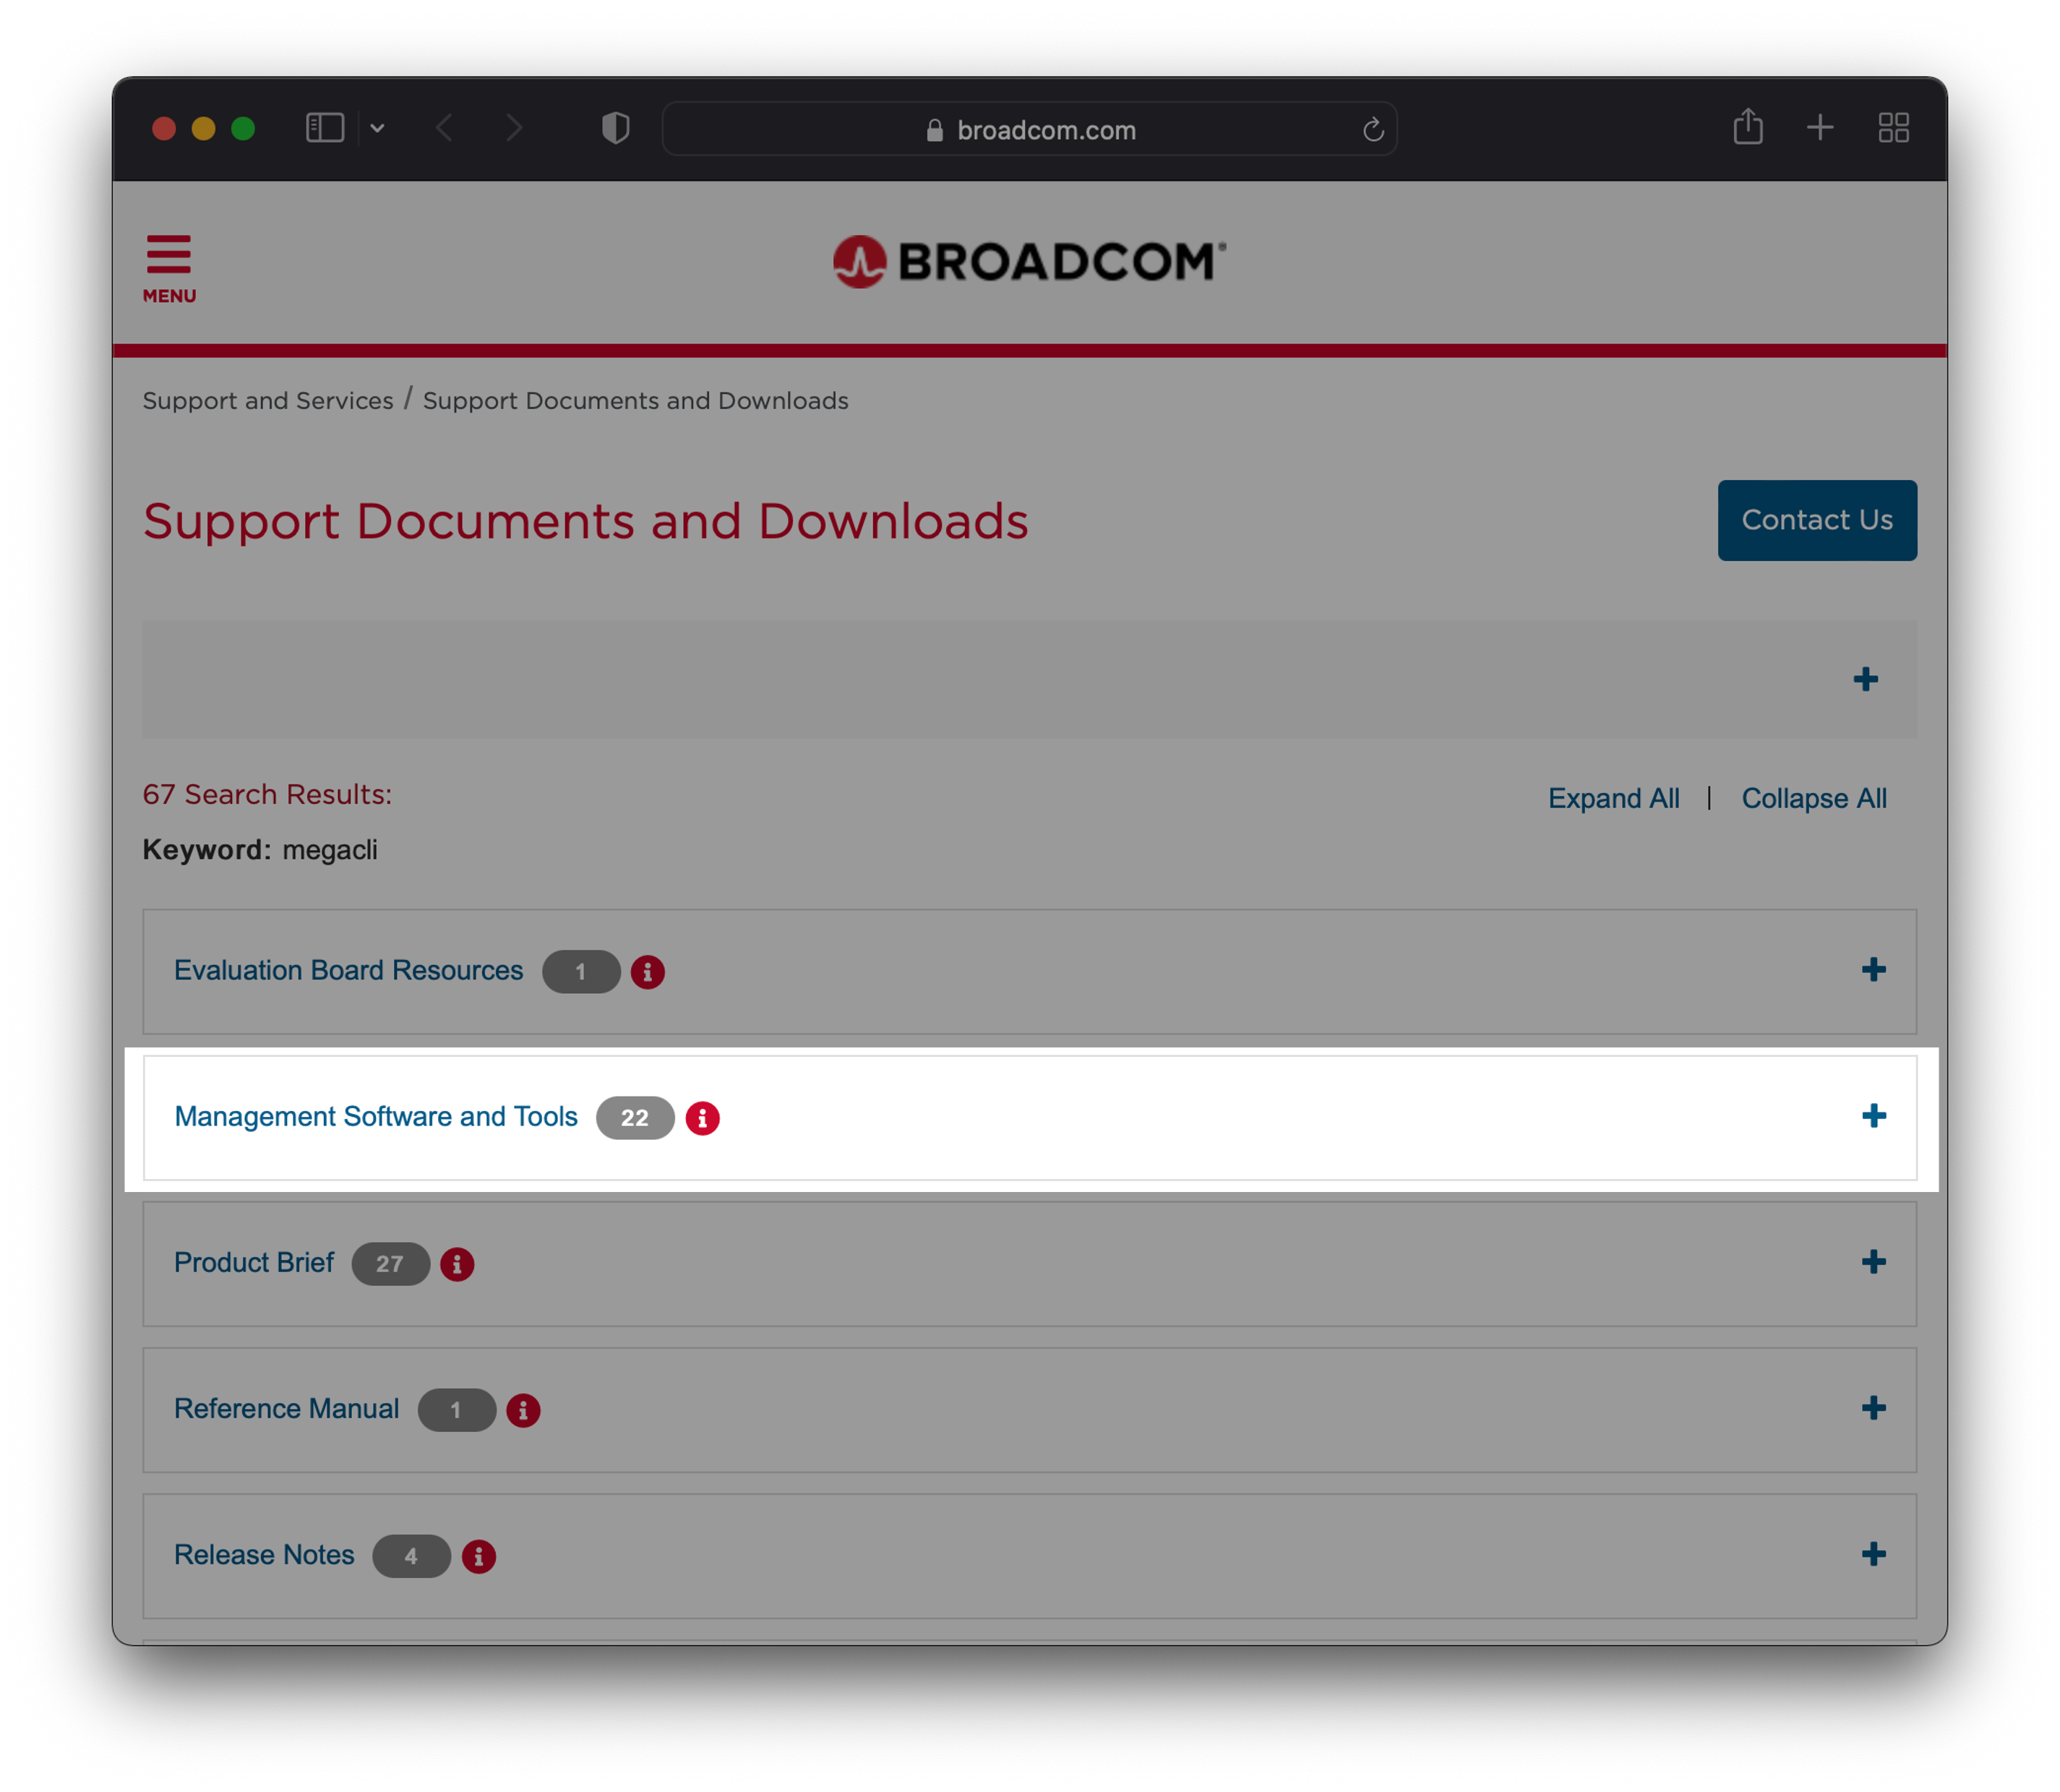Click the broadcom.com address bar
The image size is (2060, 1792).
pos(1030,130)
